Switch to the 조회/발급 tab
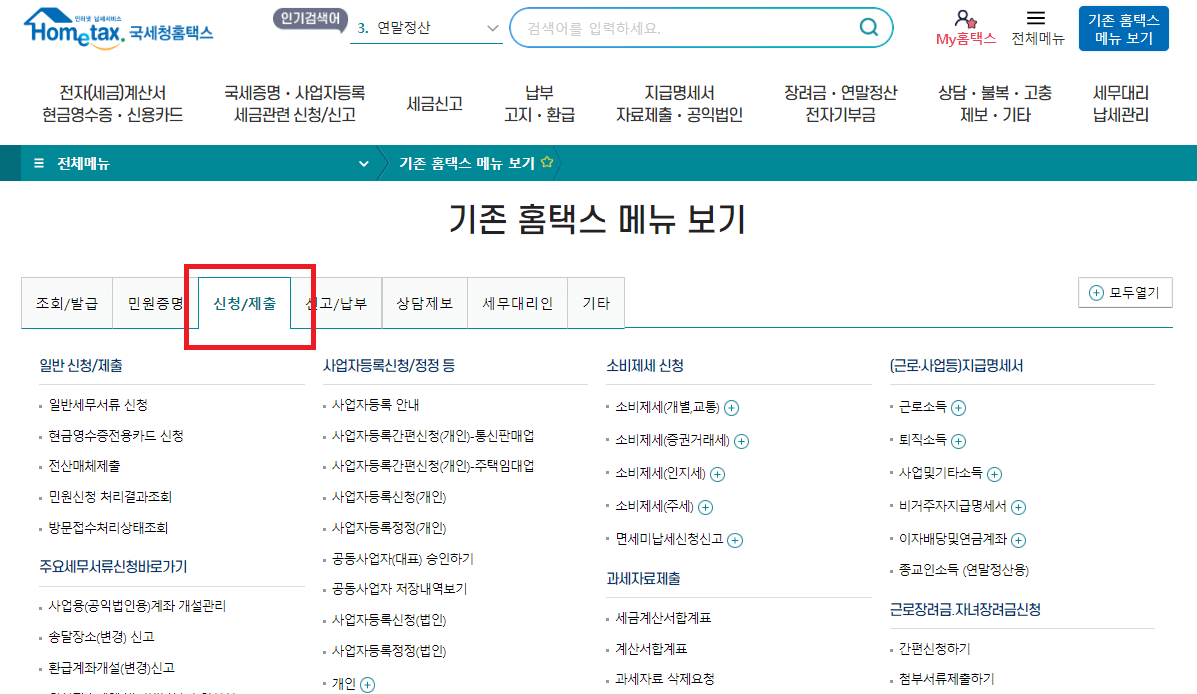 [x=66, y=303]
